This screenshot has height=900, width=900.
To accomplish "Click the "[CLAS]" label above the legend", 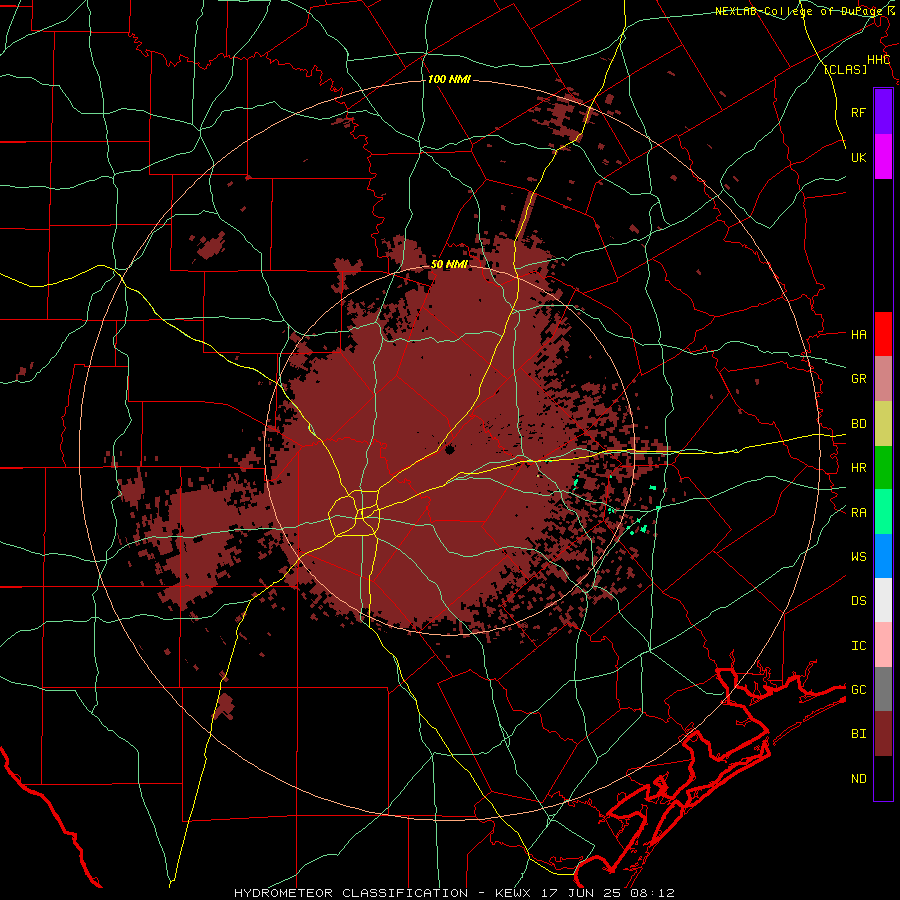I will (x=845, y=69).
